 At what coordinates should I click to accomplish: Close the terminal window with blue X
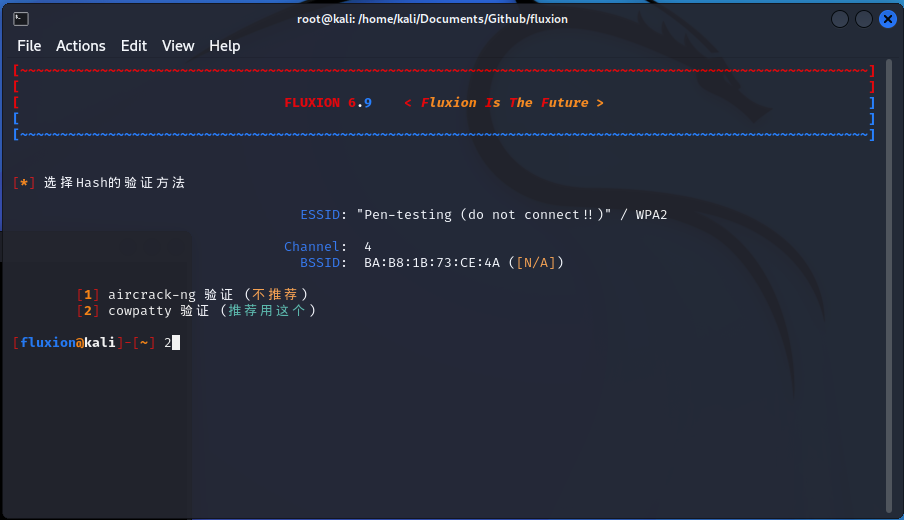point(888,19)
